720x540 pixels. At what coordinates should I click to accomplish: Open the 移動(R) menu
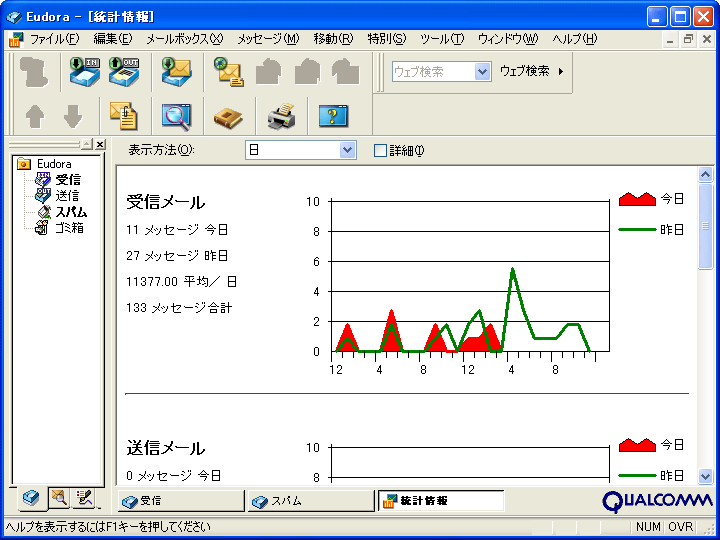333,39
